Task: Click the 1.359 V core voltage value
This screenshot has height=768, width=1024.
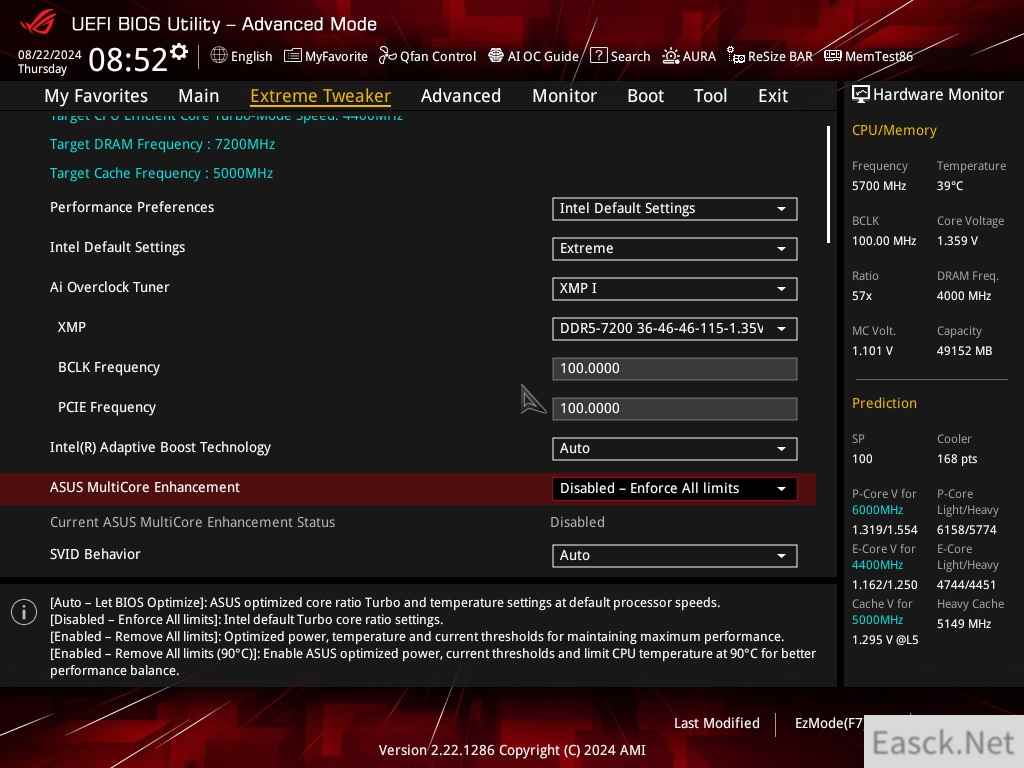Action: click(957, 240)
